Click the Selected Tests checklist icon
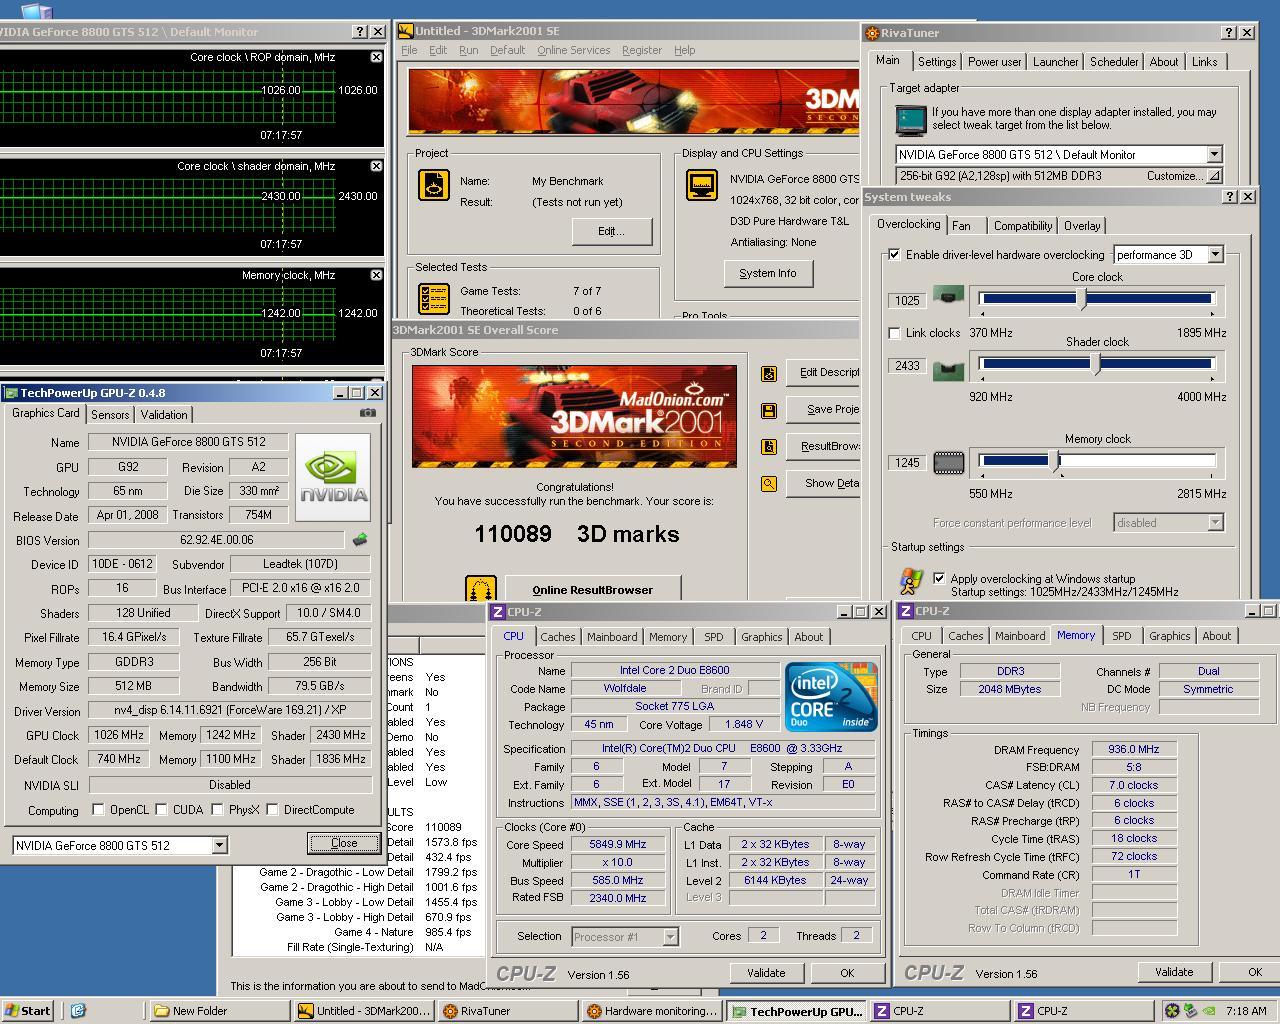This screenshot has height=1024, width=1280. point(433,299)
